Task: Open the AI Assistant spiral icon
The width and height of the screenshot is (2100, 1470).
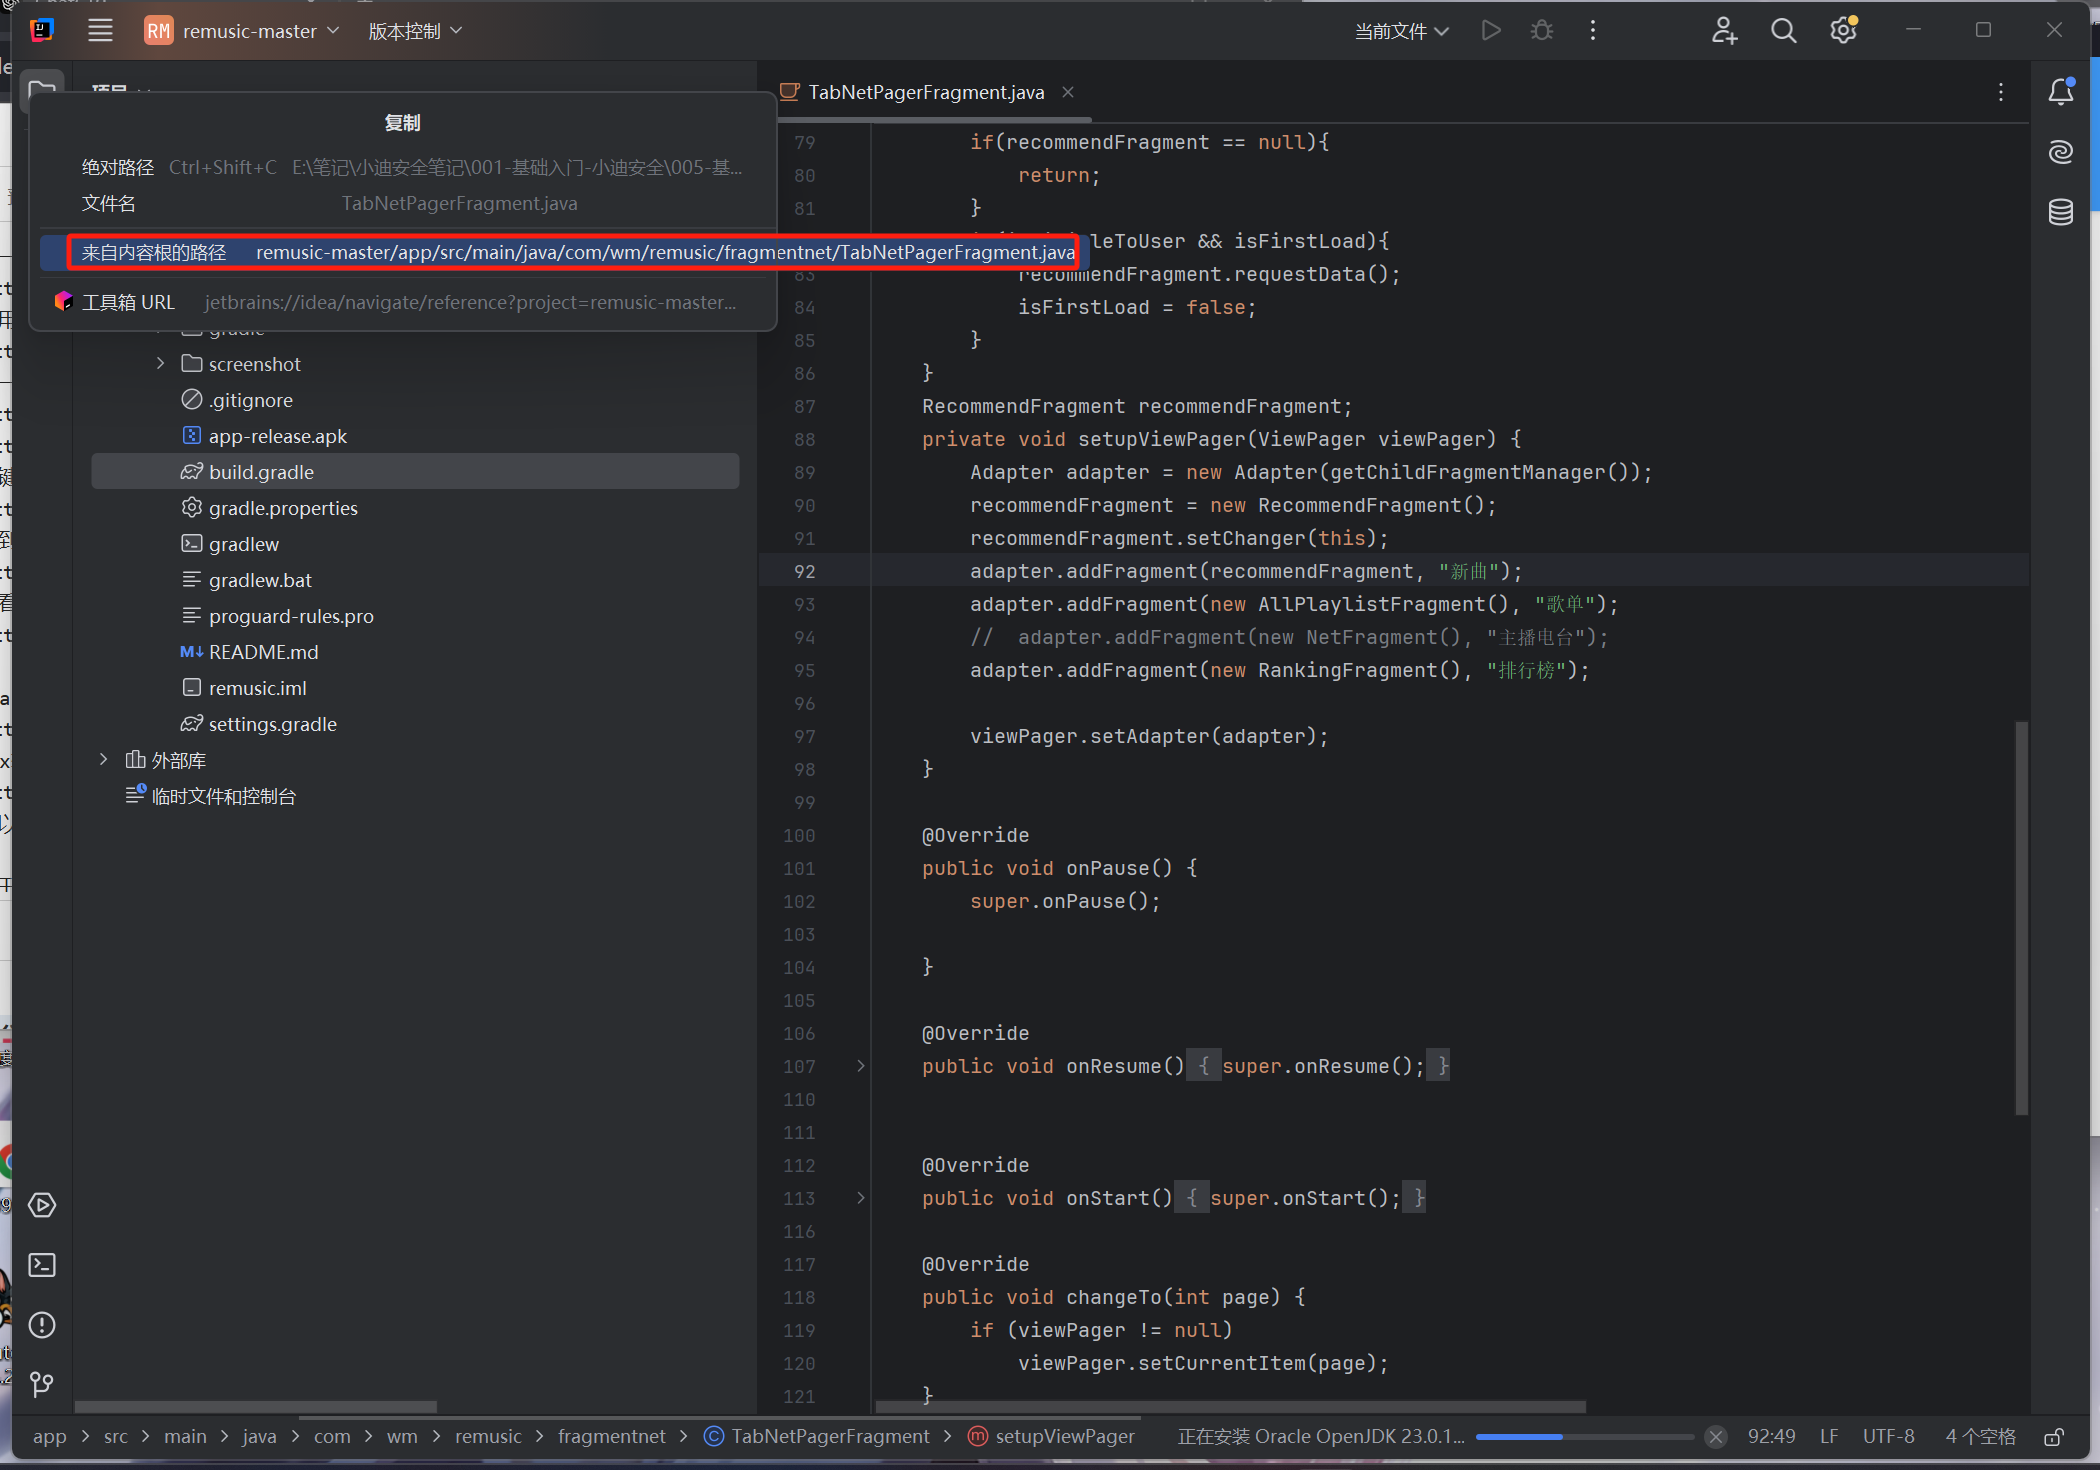Action: pyautogui.click(x=2061, y=152)
